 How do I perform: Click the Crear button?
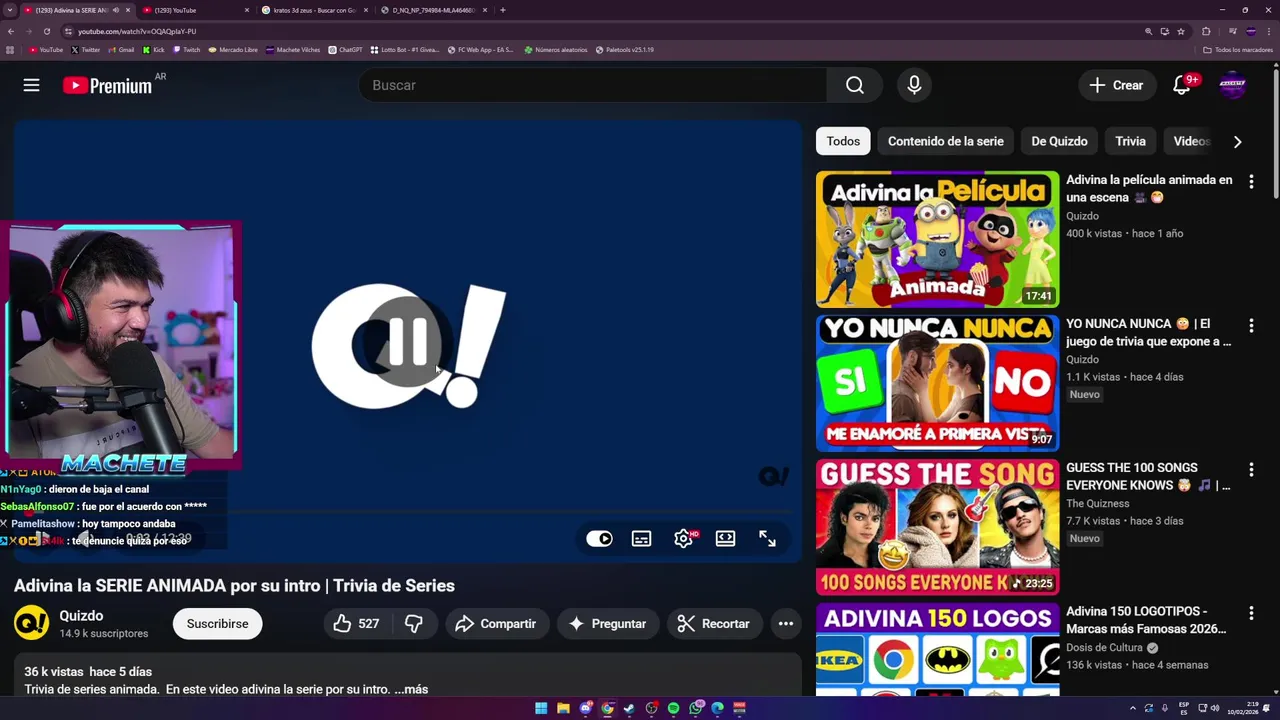[1117, 85]
